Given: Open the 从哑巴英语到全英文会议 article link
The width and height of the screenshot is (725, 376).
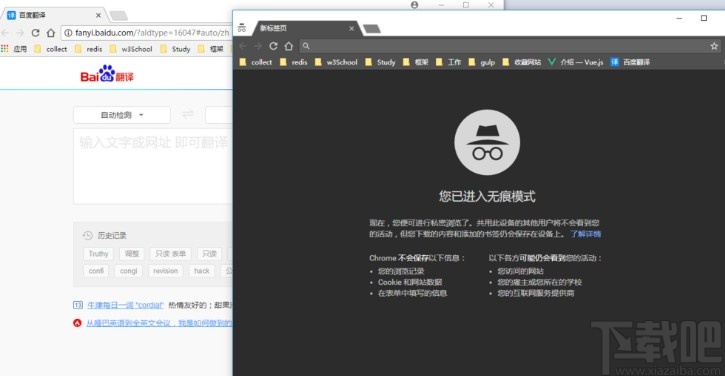Looking at the screenshot, I should point(160,323).
